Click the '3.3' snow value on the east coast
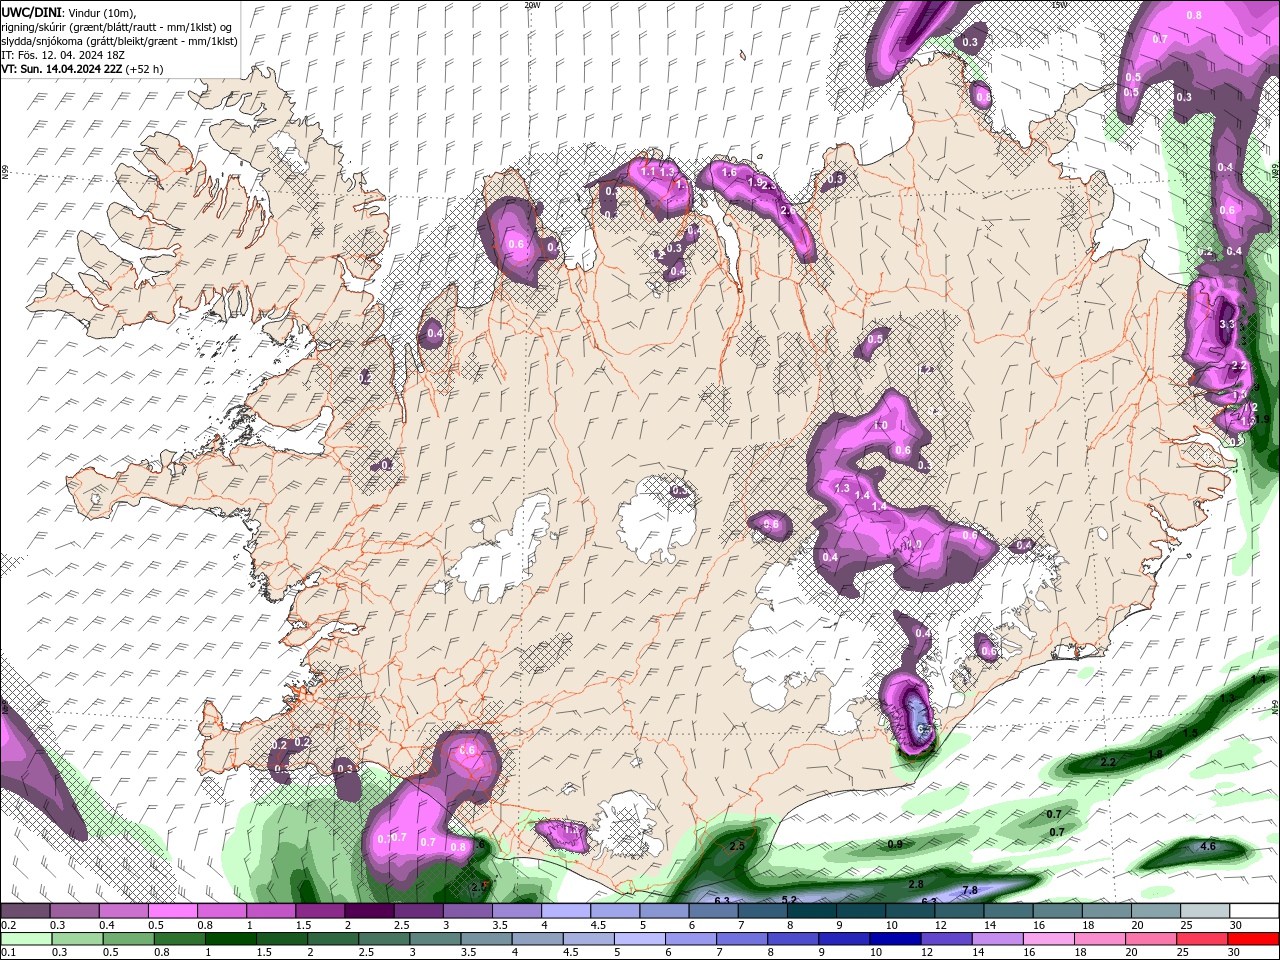 (x=1228, y=325)
